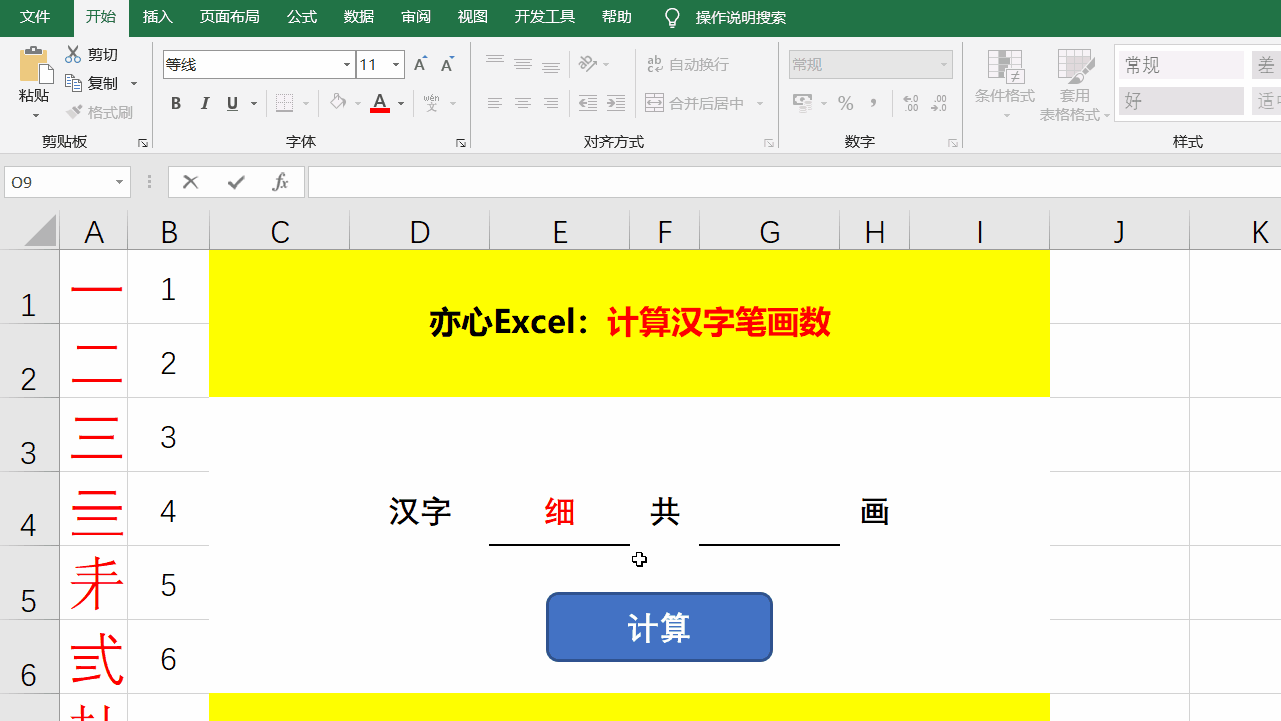Click the accounting currency format icon
Viewport: 1281px width, 721px height.
(802, 103)
